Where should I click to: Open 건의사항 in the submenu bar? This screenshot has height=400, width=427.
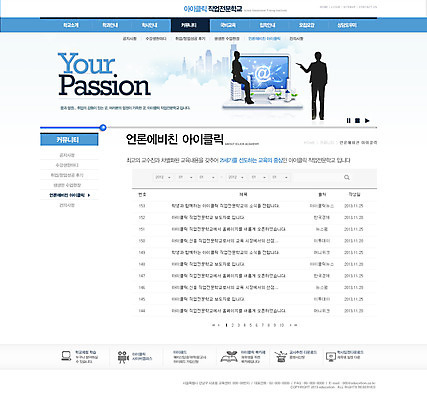(296, 39)
